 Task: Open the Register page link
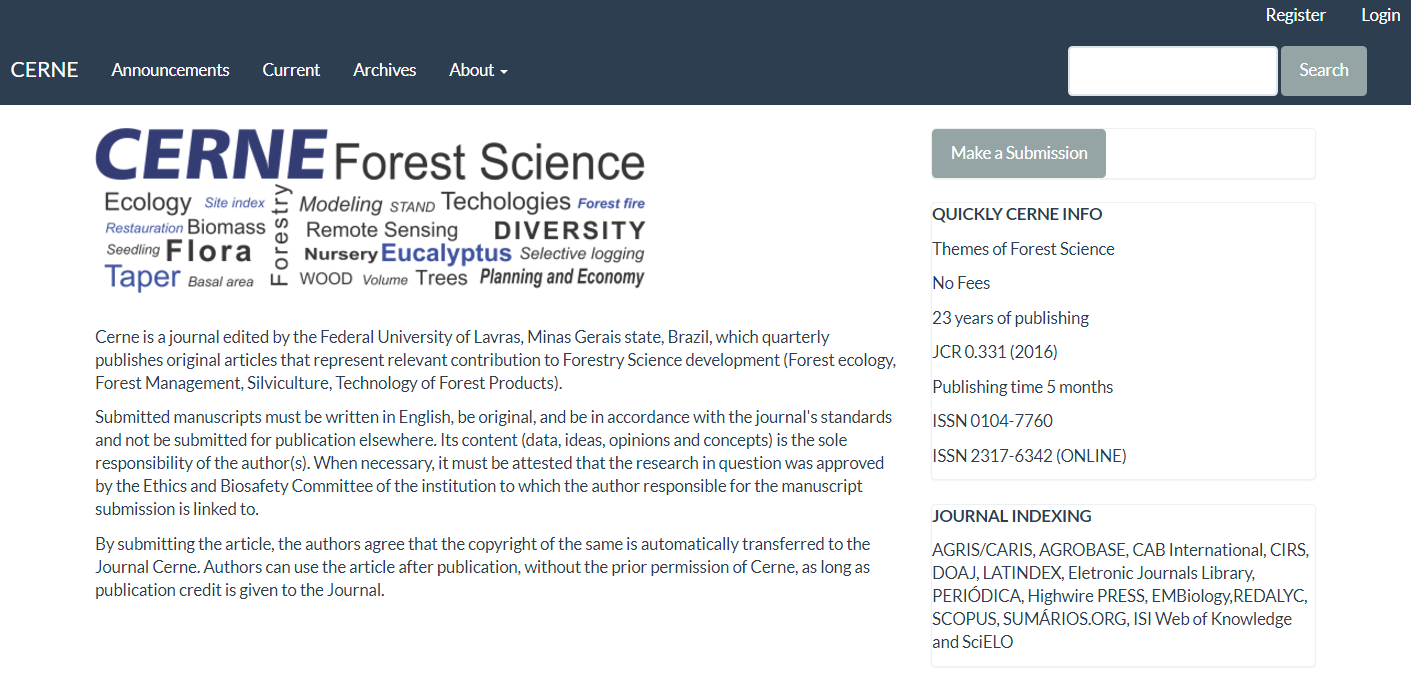tap(1295, 15)
